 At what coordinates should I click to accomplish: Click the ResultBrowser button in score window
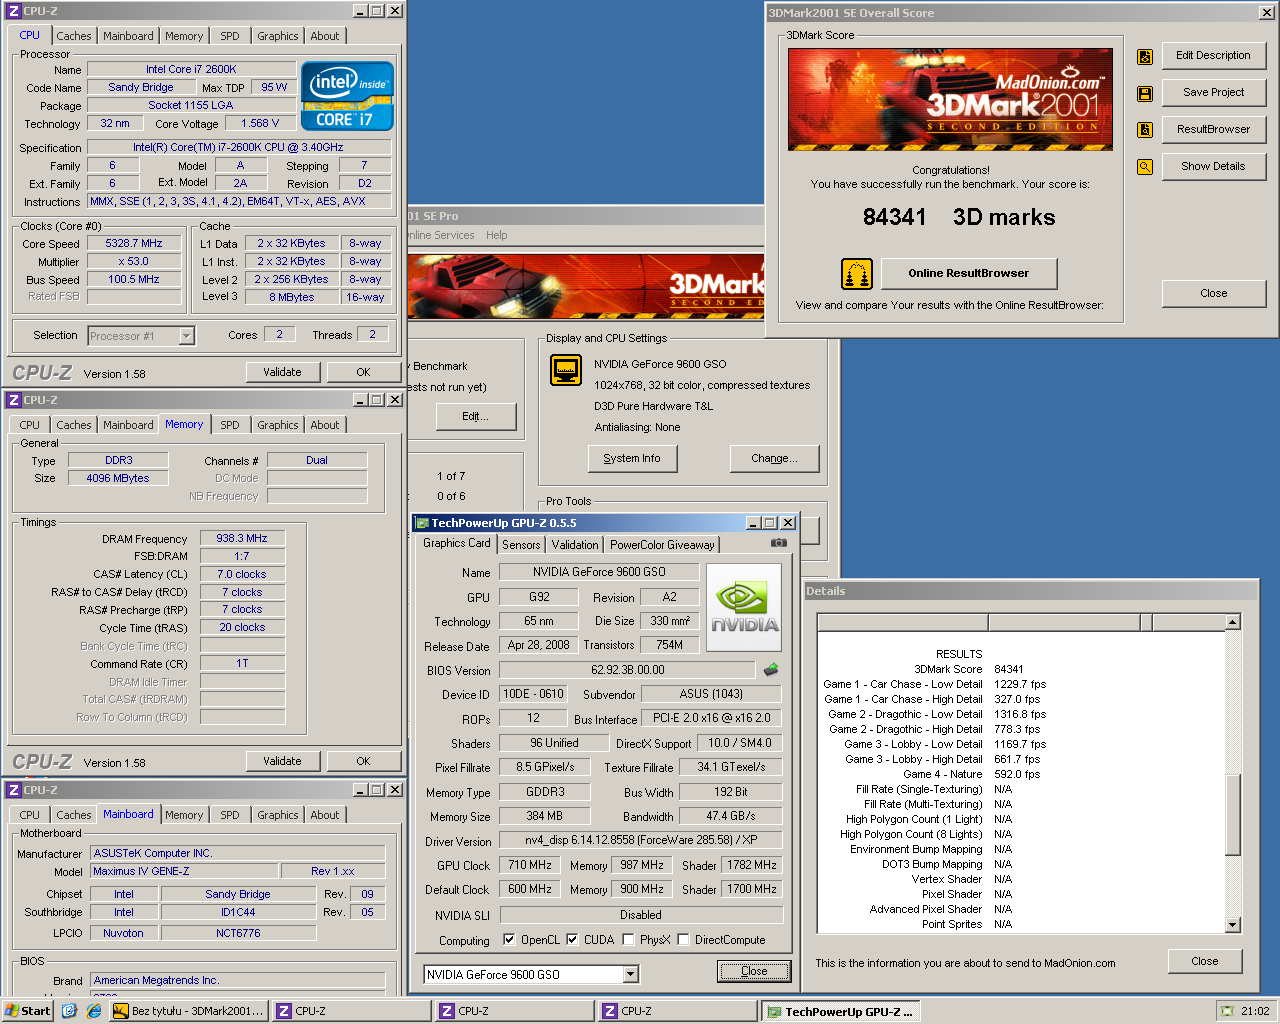[1214, 130]
